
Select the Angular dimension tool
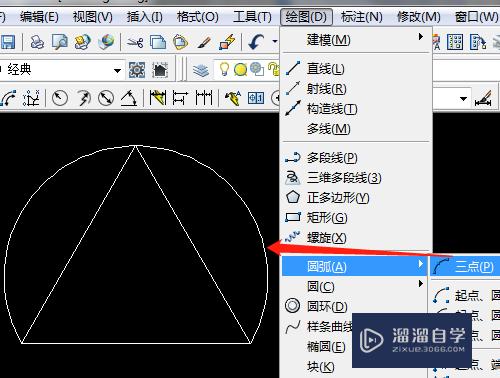(129, 98)
